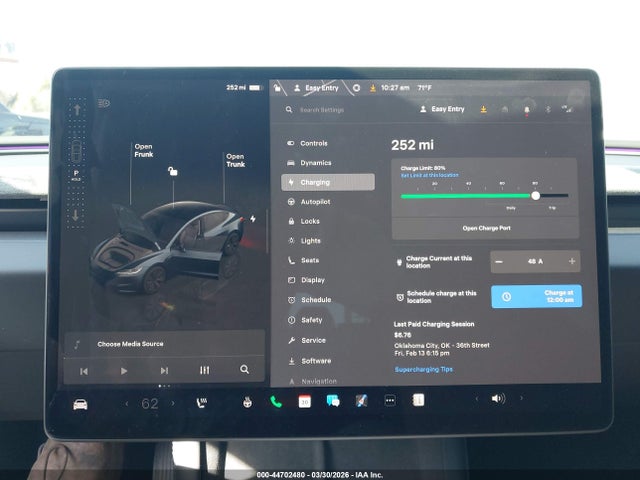This screenshot has width=640, height=480.
Task: Toggle the headlights icon at top left
Action: [104, 103]
